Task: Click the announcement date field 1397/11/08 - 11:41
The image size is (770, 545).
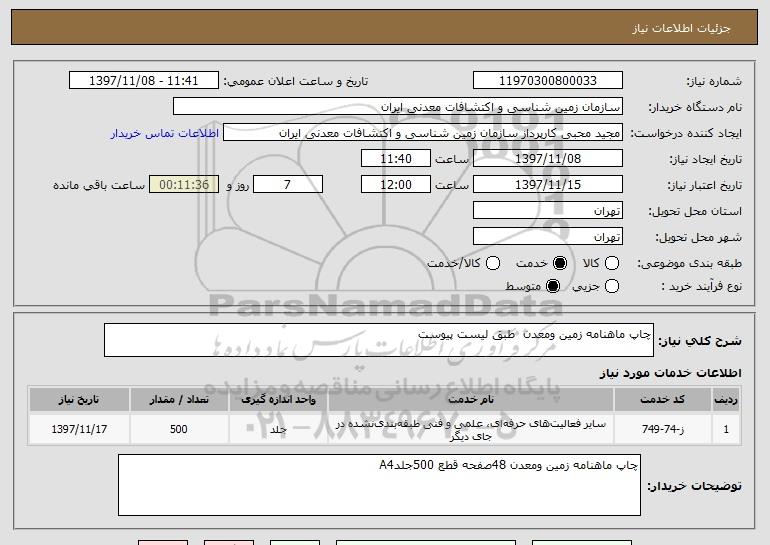Action: coord(144,81)
